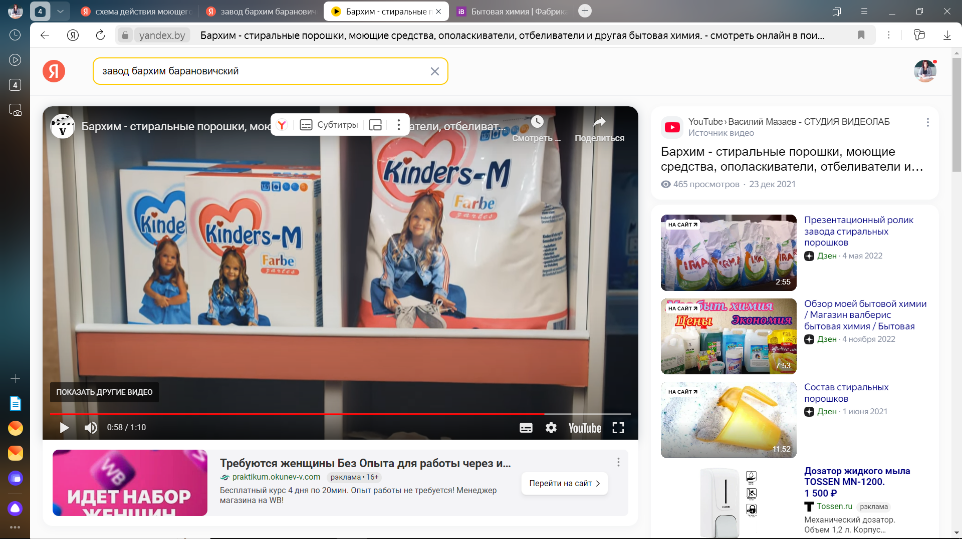Viewport: 962px width, 539px height.
Task: Open synced devices/tabs icon in title bar
Action: [x=837, y=11]
